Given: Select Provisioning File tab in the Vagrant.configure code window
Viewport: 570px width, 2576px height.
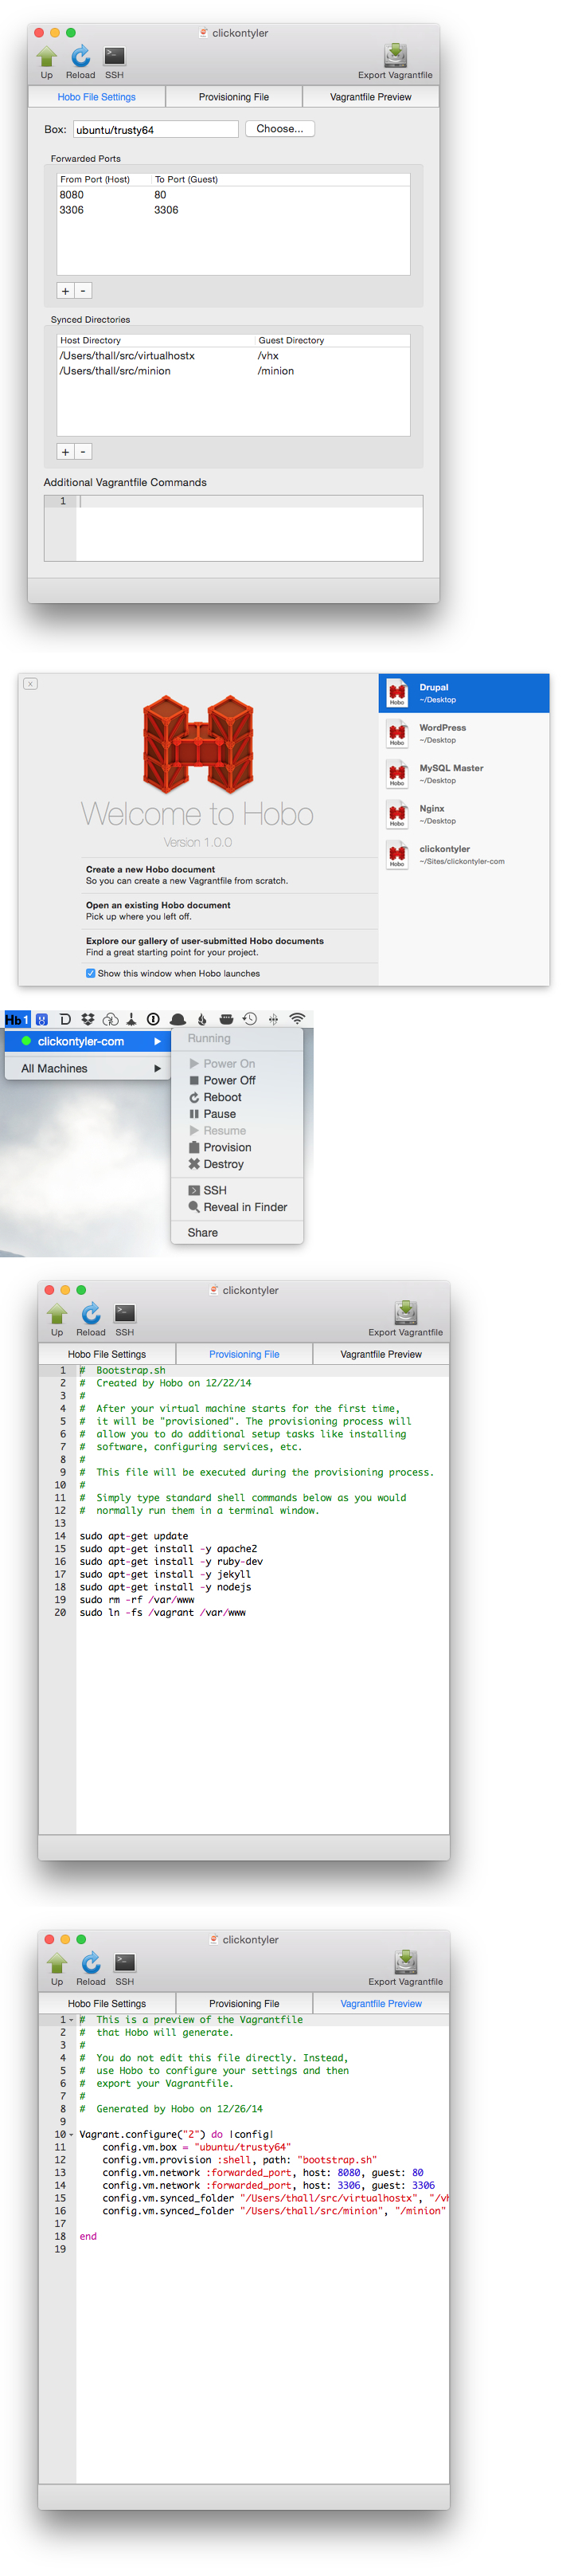Looking at the screenshot, I should 244,2003.
